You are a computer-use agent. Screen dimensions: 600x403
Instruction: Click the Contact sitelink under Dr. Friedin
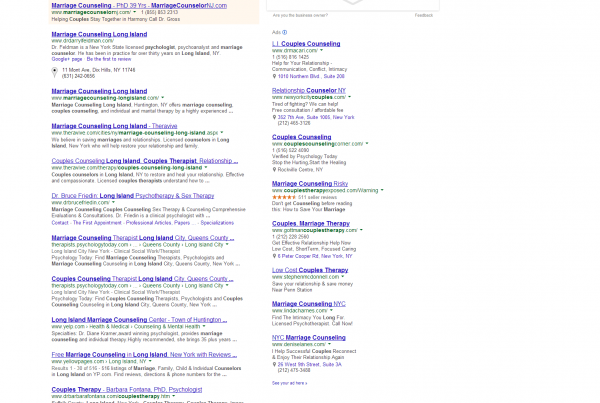click(60, 223)
